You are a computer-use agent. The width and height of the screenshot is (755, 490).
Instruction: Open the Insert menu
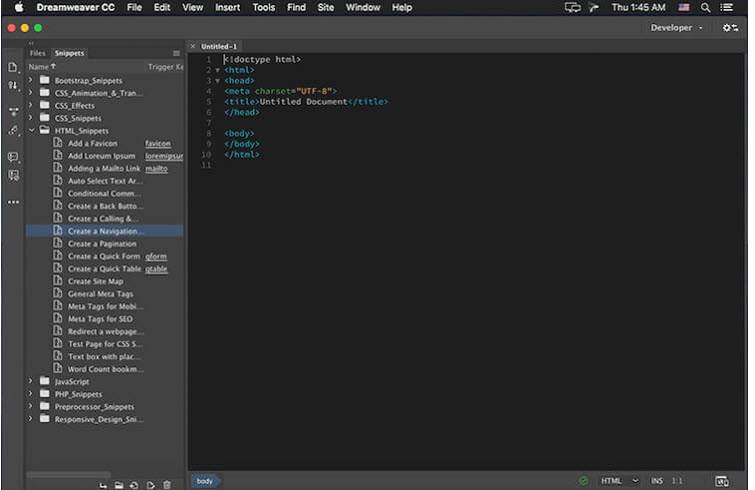(x=227, y=7)
